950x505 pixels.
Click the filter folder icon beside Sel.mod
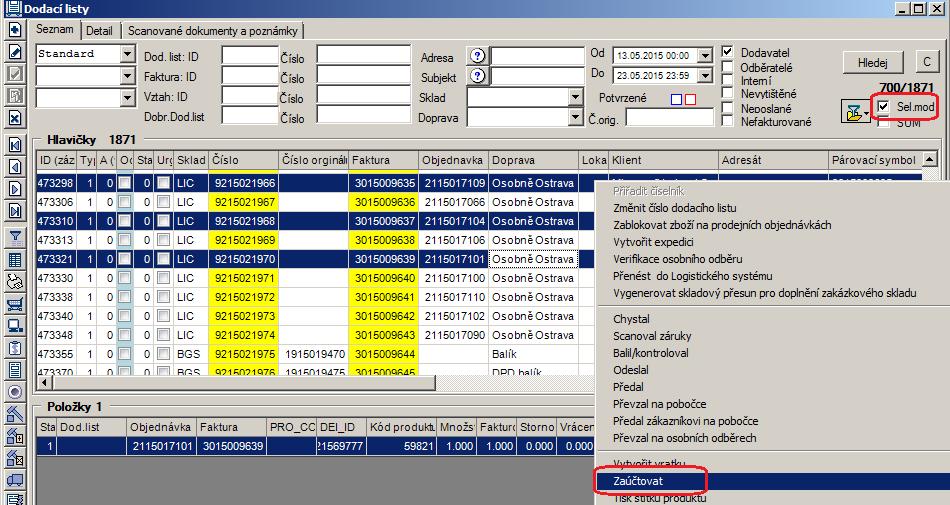pos(854,113)
